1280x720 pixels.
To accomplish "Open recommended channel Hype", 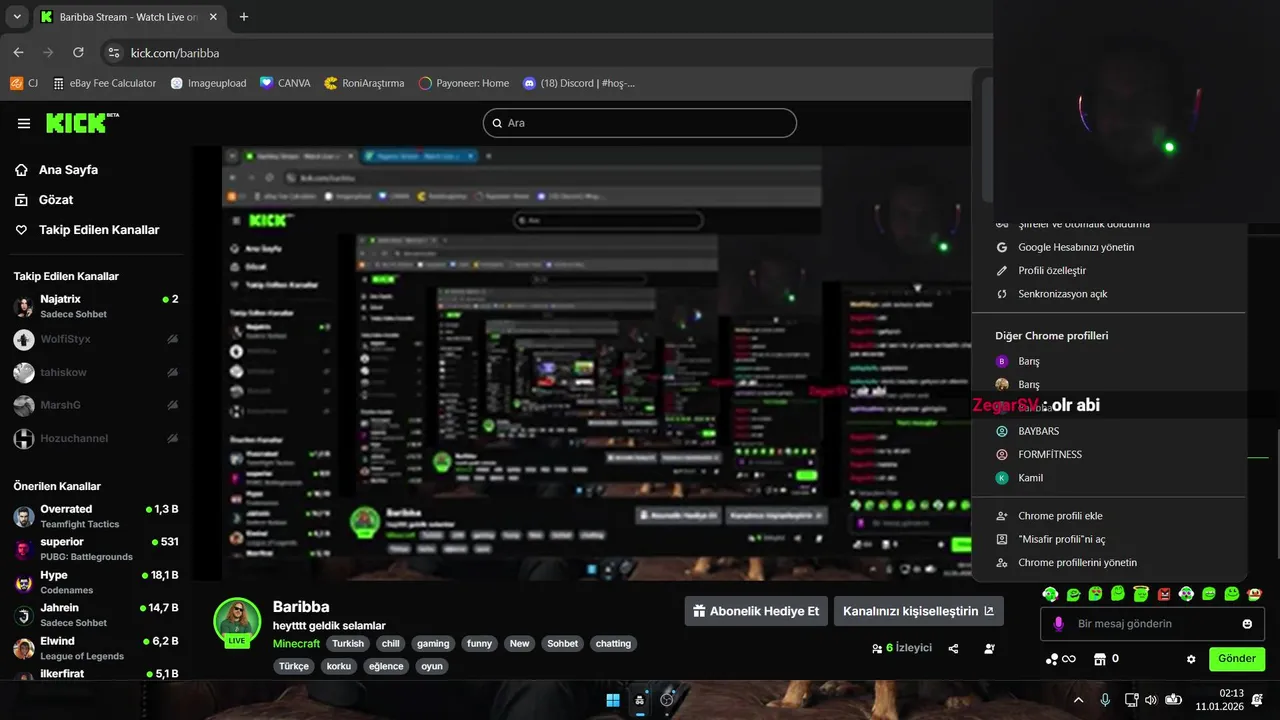I will coord(96,582).
